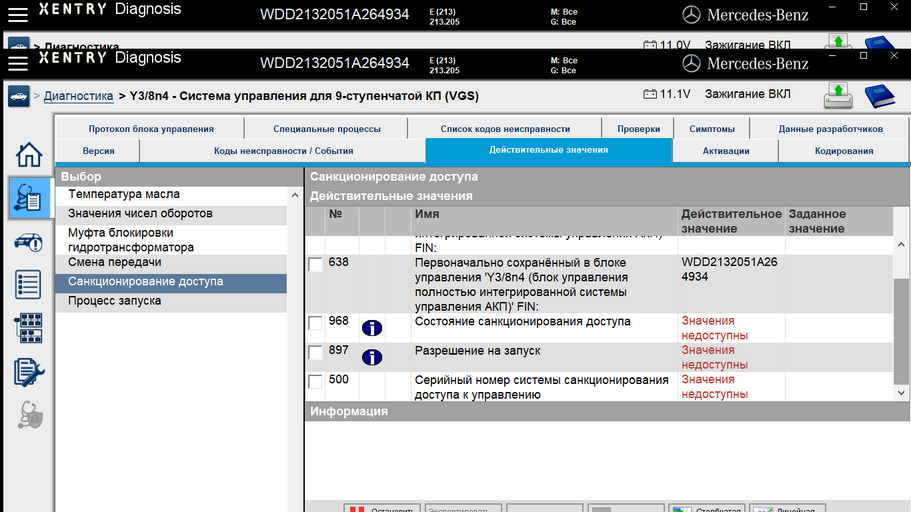Open the control unit grid sidebar icon
911x512 pixels.
(x=28, y=328)
